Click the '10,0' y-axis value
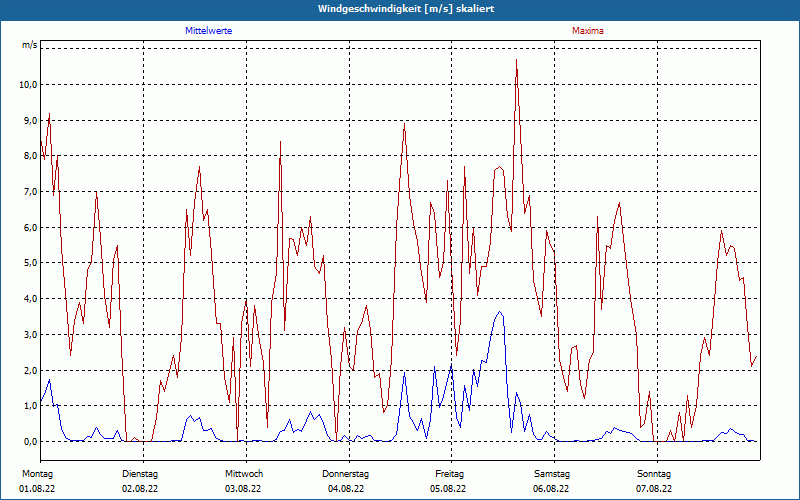The width and height of the screenshot is (800, 500). click(28, 85)
